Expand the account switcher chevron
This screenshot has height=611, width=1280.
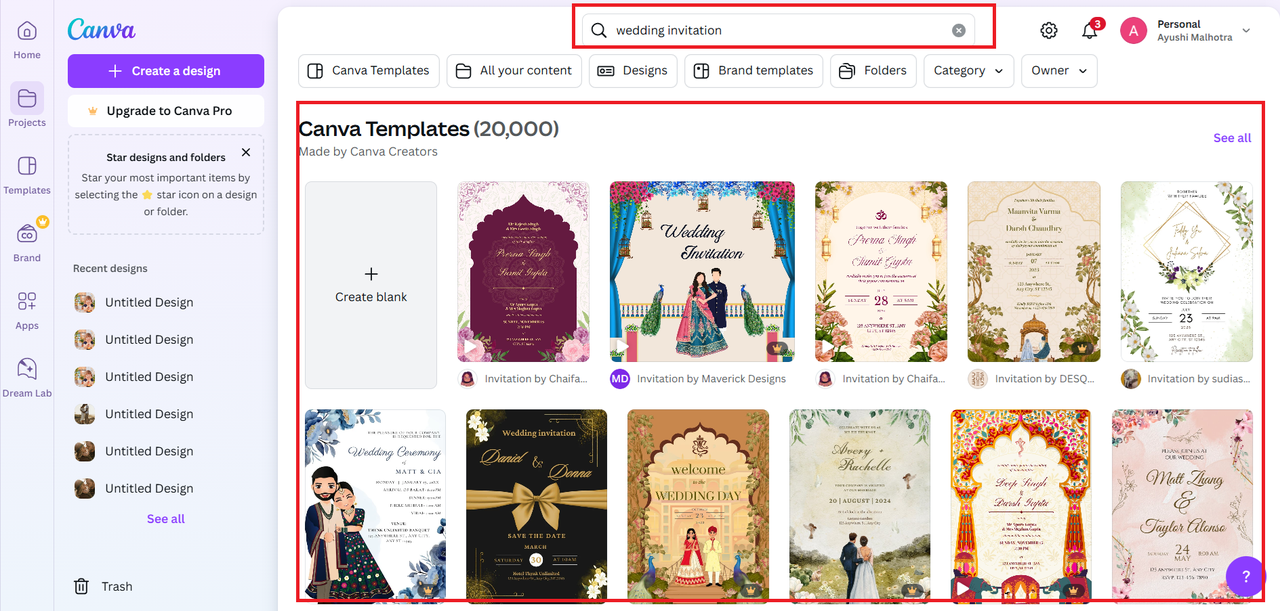click(1246, 31)
